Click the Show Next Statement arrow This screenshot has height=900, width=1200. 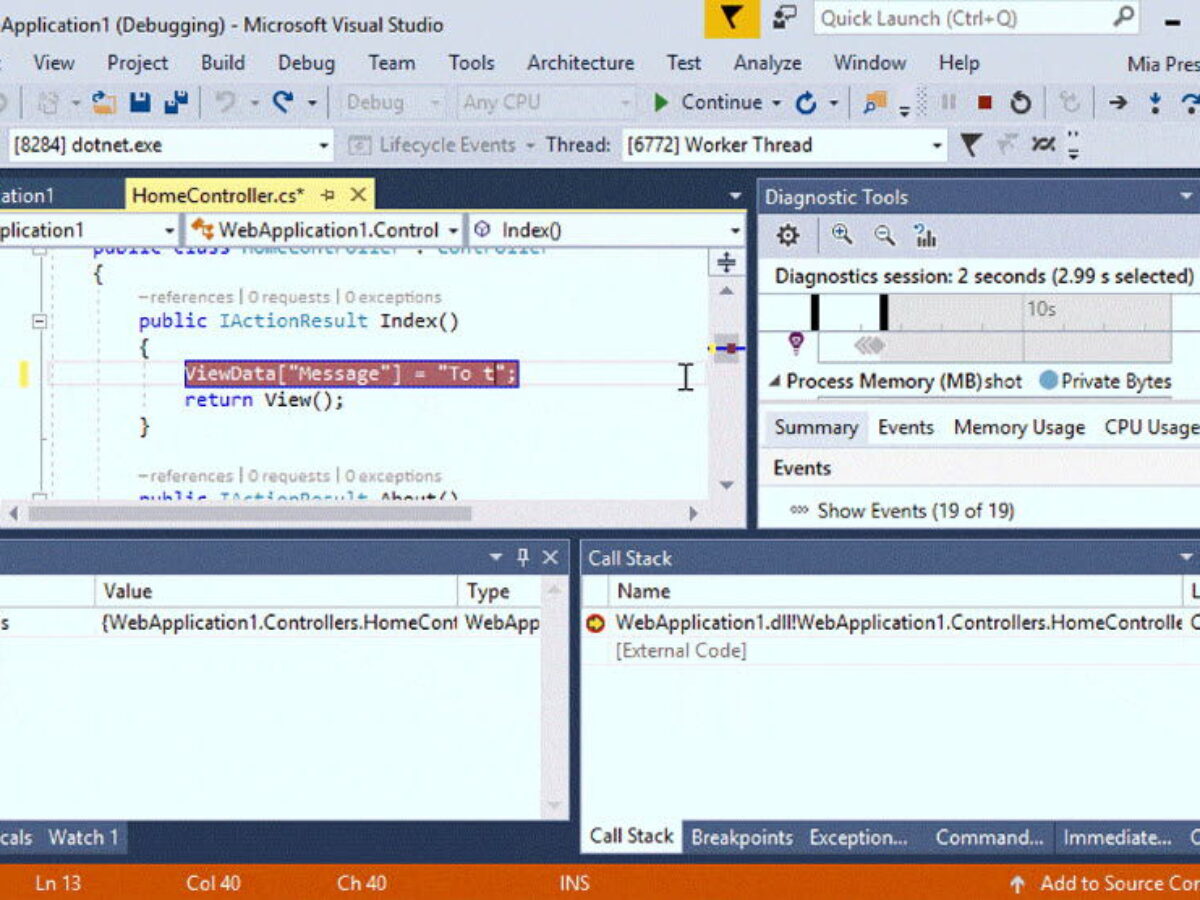click(1118, 102)
